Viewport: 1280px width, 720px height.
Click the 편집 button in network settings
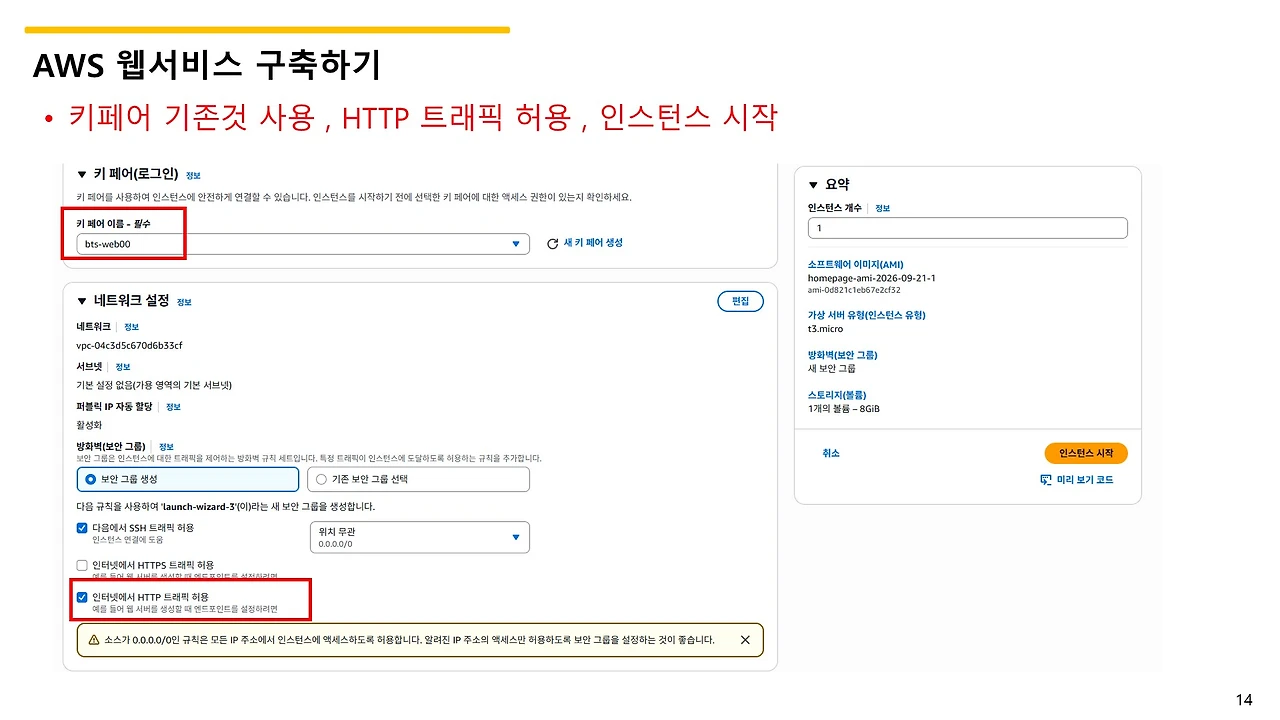[x=740, y=301]
